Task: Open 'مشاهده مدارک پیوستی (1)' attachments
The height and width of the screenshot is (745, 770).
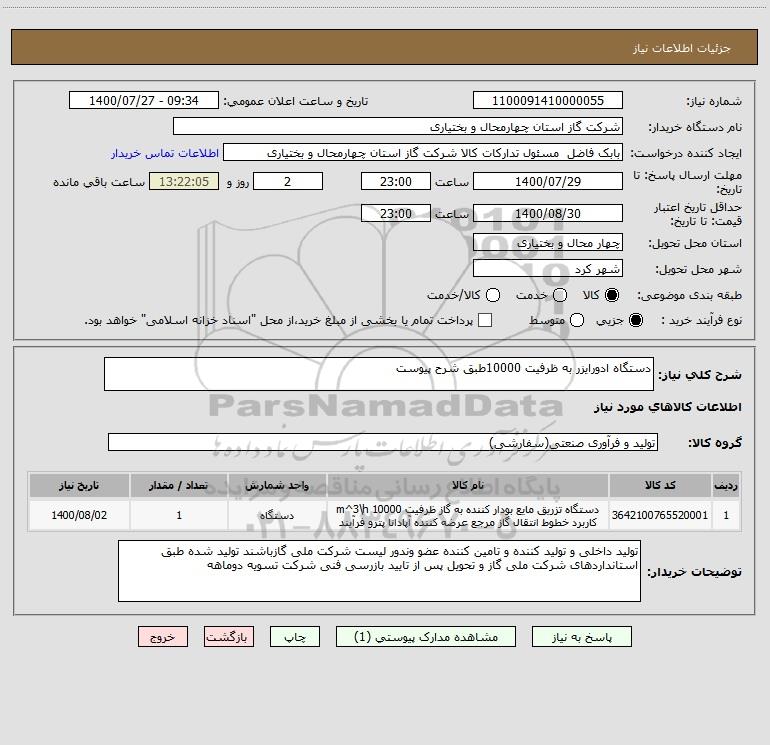Action: pyautogui.click(x=426, y=636)
